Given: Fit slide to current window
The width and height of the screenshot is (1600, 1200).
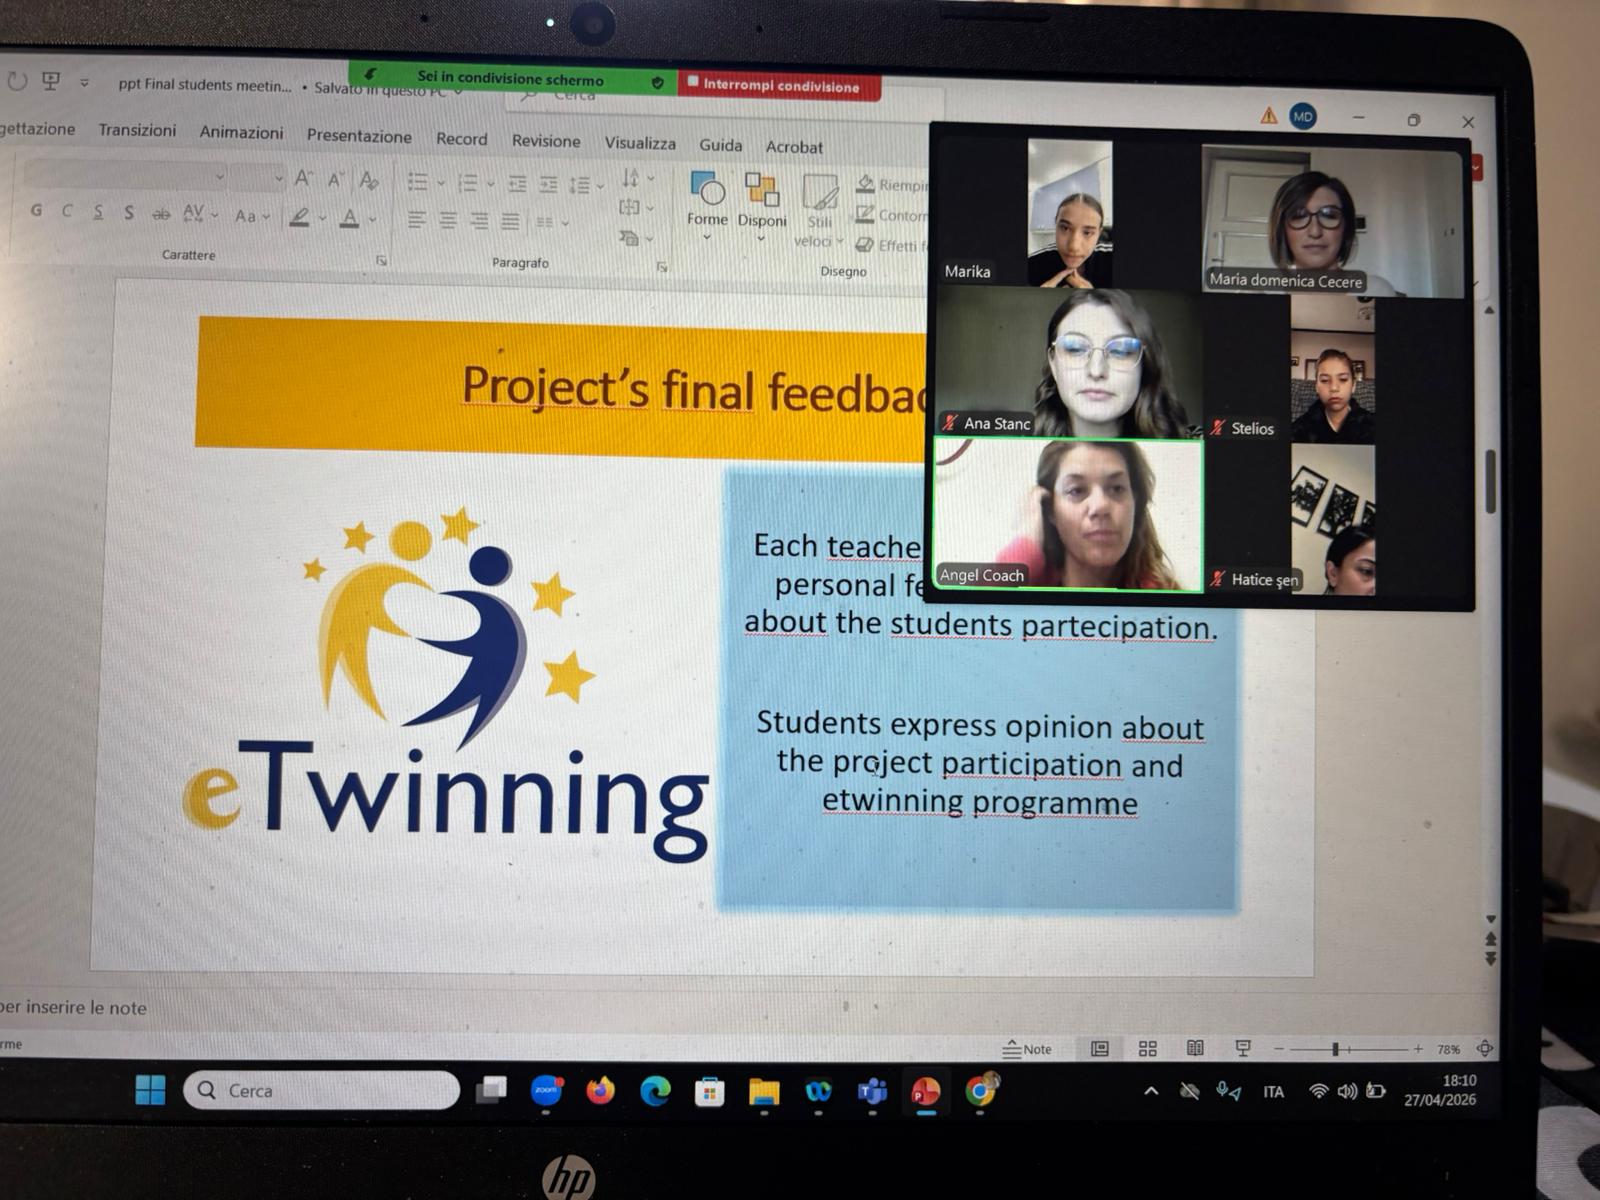Looking at the screenshot, I should point(1485,1049).
